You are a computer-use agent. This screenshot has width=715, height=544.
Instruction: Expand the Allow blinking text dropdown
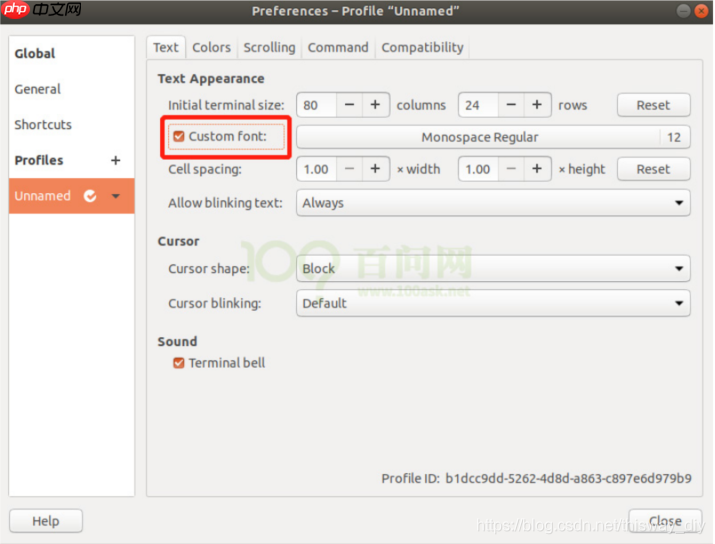click(493, 203)
